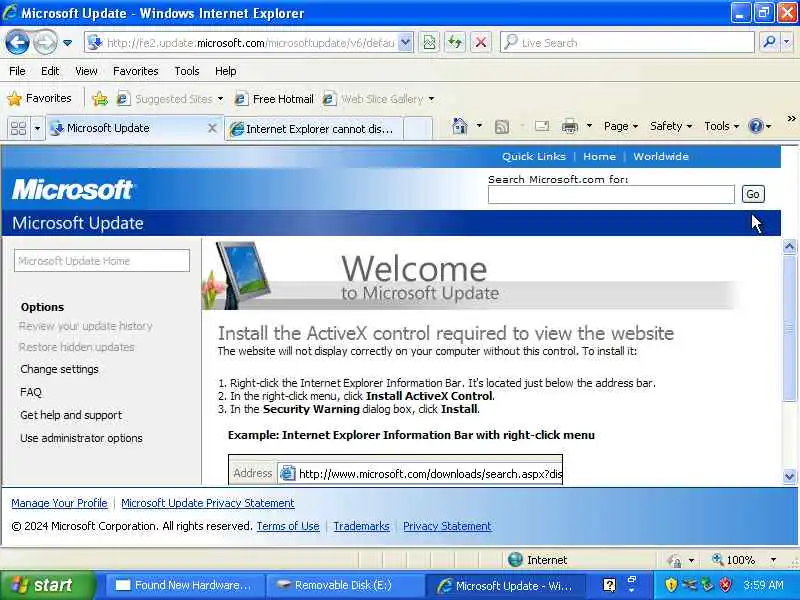Open the Favorites menu in menu bar
The height and width of the screenshot is (600, 800).
[136, 71]
